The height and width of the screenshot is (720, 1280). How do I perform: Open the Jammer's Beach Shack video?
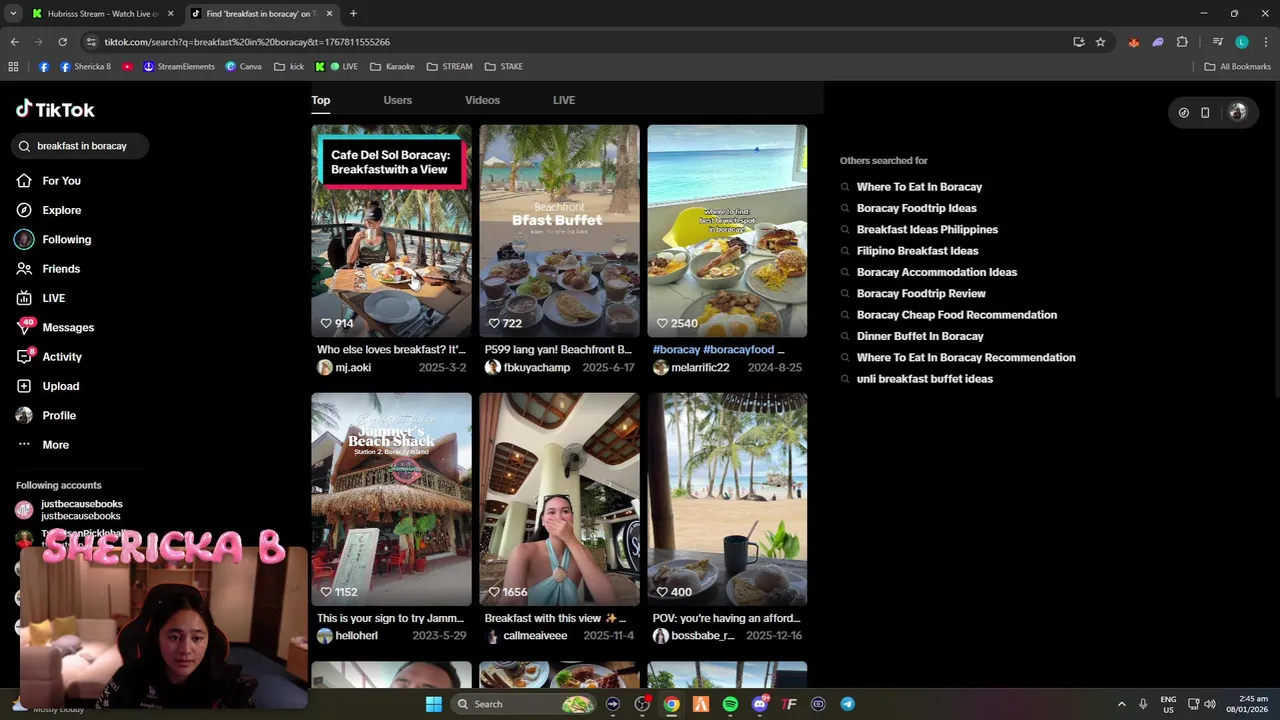tap(391, 499)
